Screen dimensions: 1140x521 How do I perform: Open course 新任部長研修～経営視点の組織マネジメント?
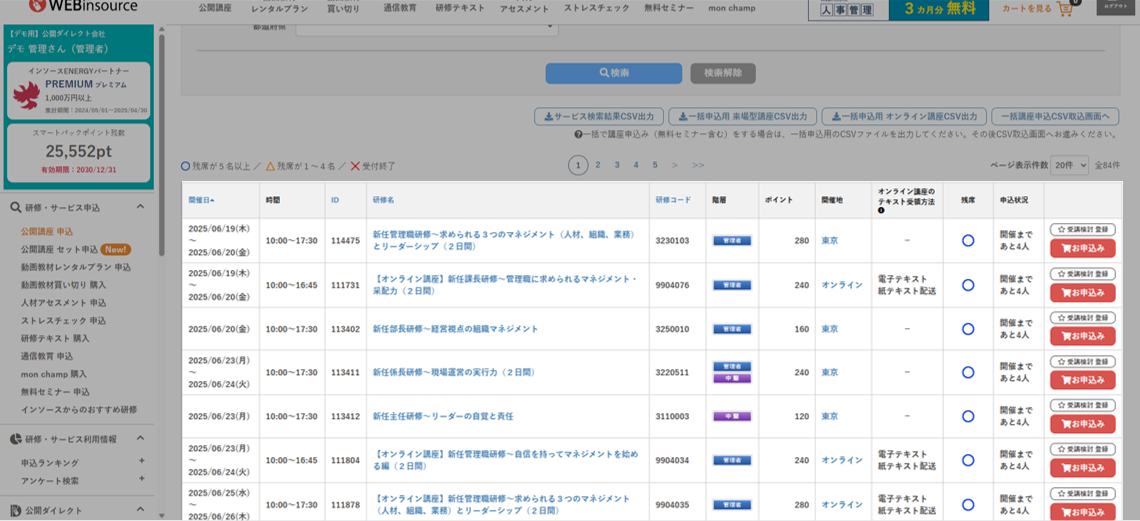tap(455, 328)
